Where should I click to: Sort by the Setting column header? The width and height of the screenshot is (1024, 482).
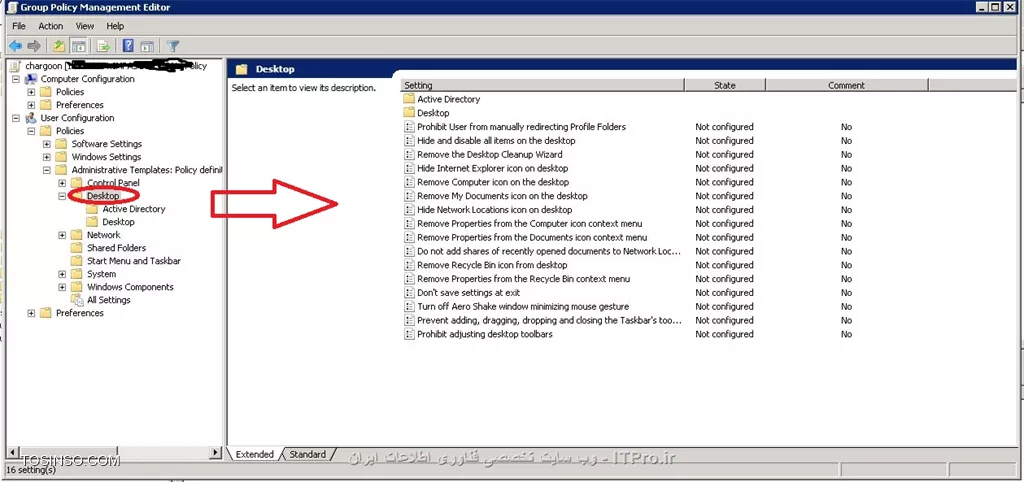[542, 85]
